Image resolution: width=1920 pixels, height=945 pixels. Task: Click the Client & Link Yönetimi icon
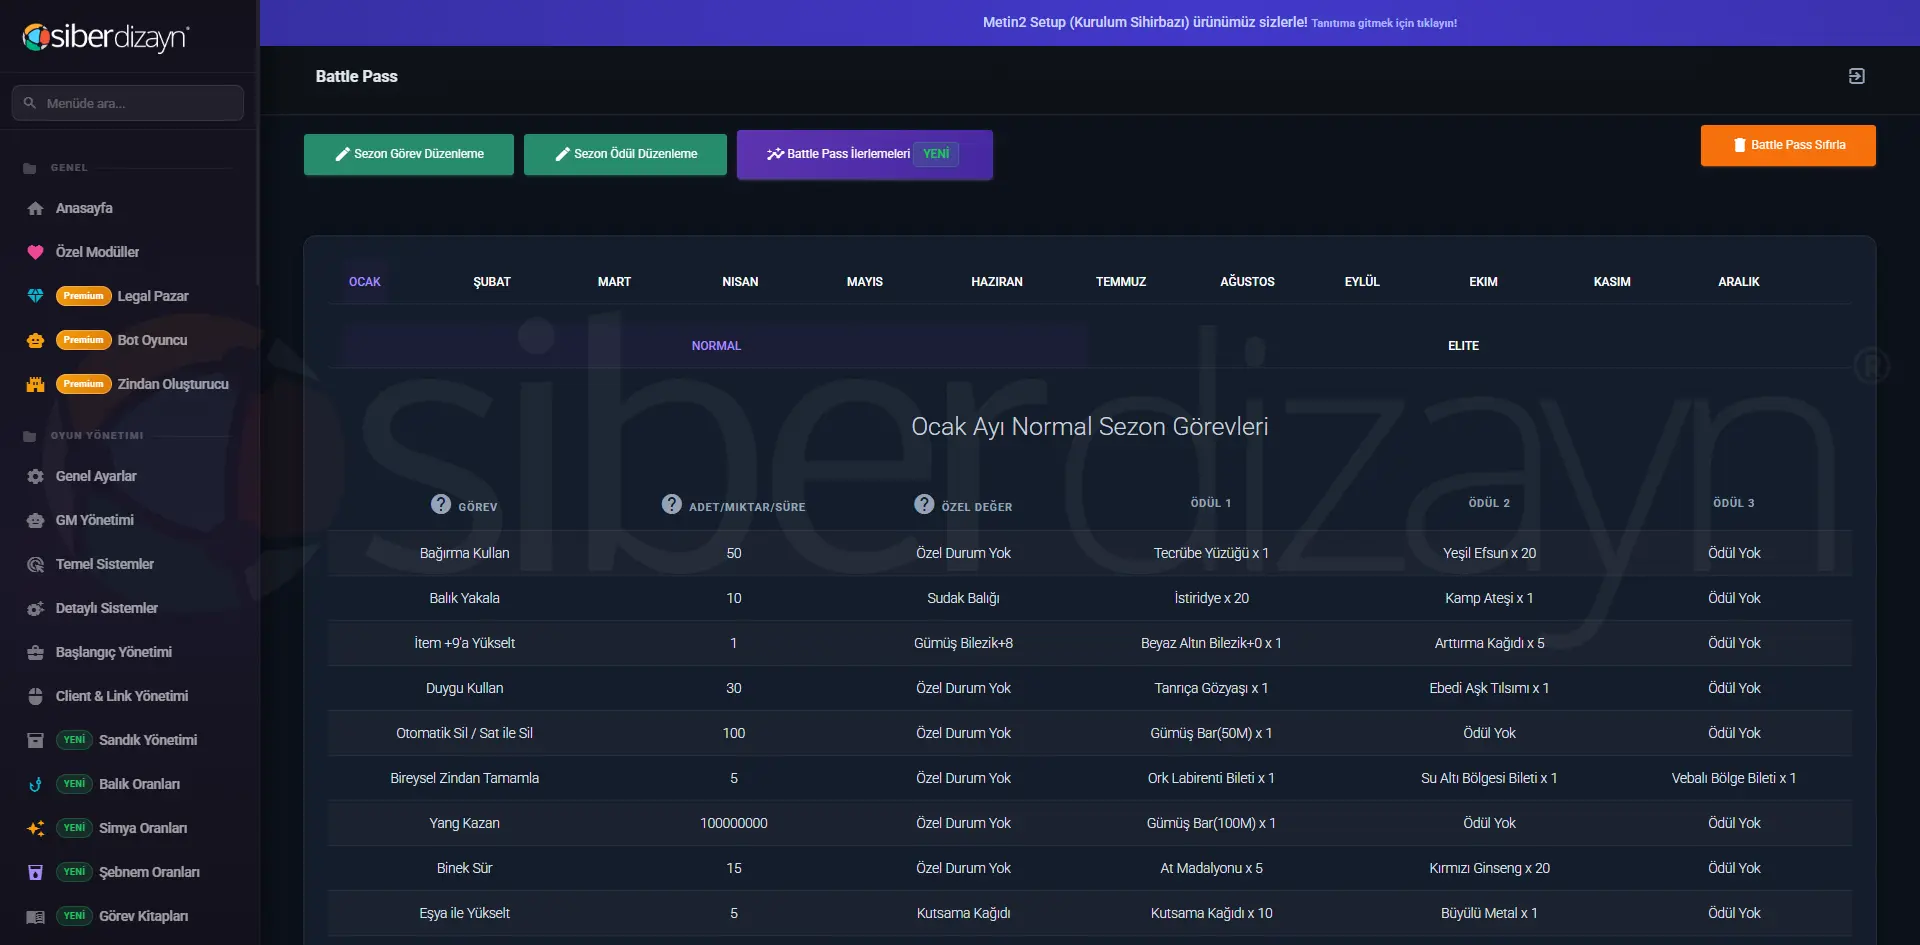(x=35, y=696)
